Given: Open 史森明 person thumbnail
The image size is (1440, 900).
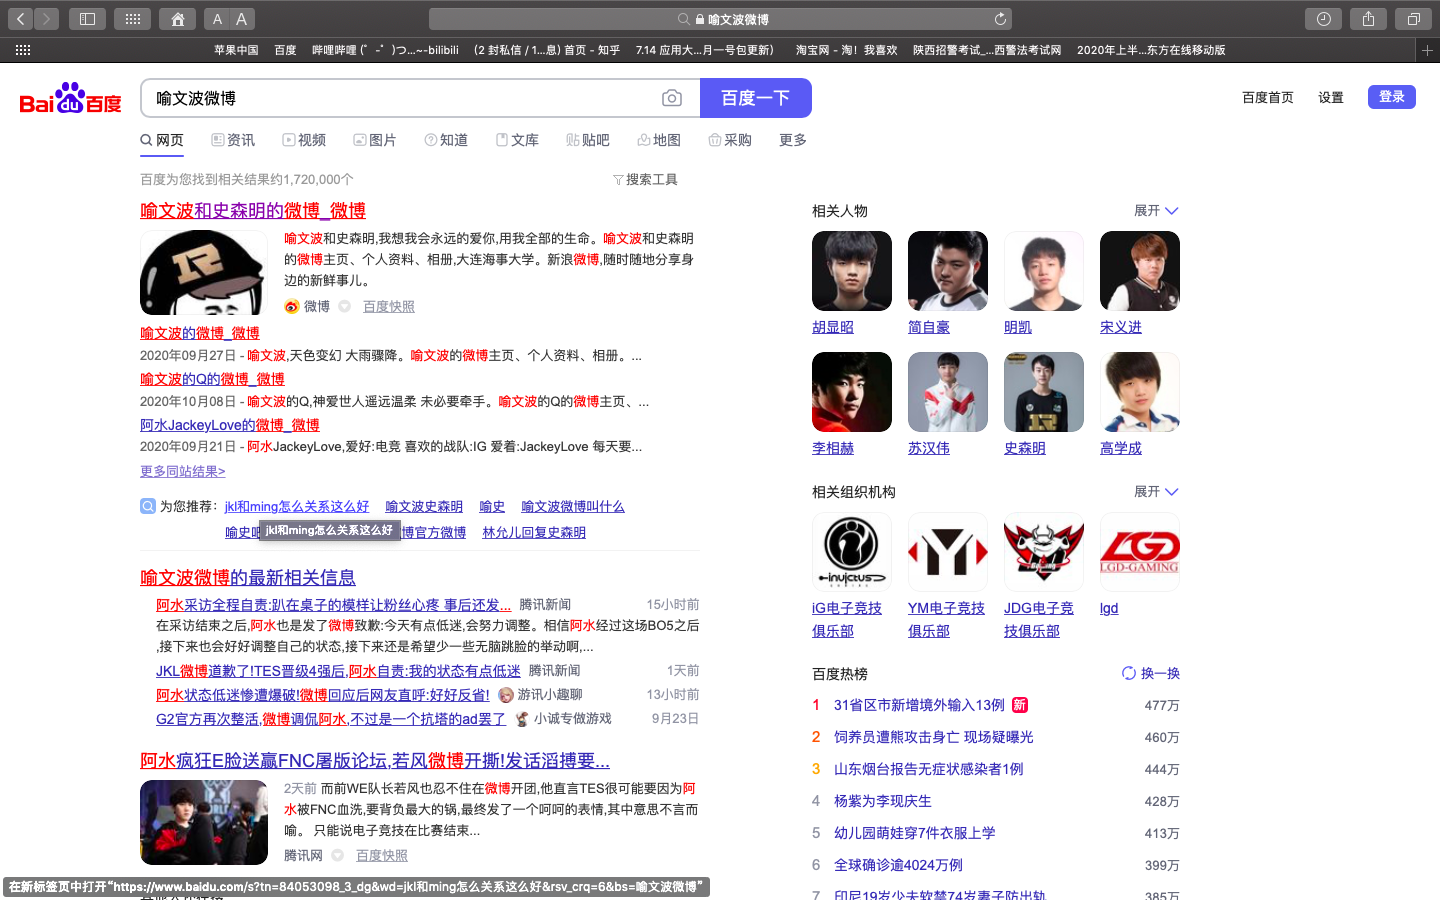Looking at the screenshot, I should coord(1044,392).
